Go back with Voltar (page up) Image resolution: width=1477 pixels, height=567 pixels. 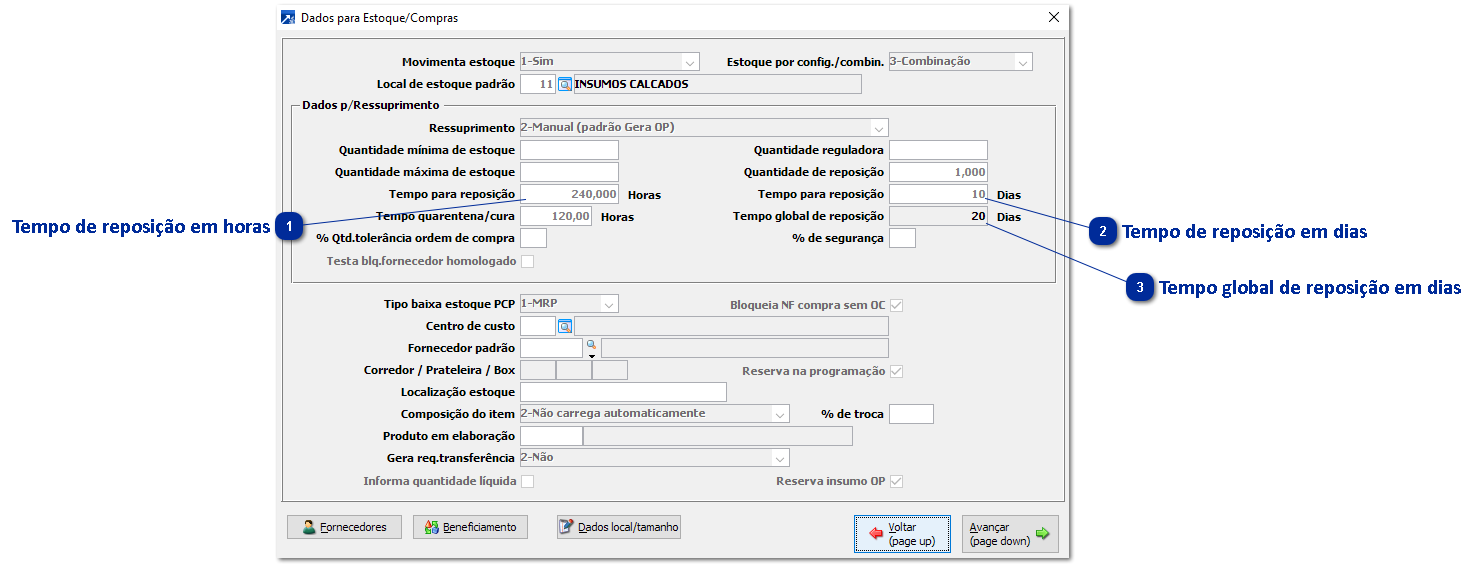pyautogui.click(x=902, y=534)
